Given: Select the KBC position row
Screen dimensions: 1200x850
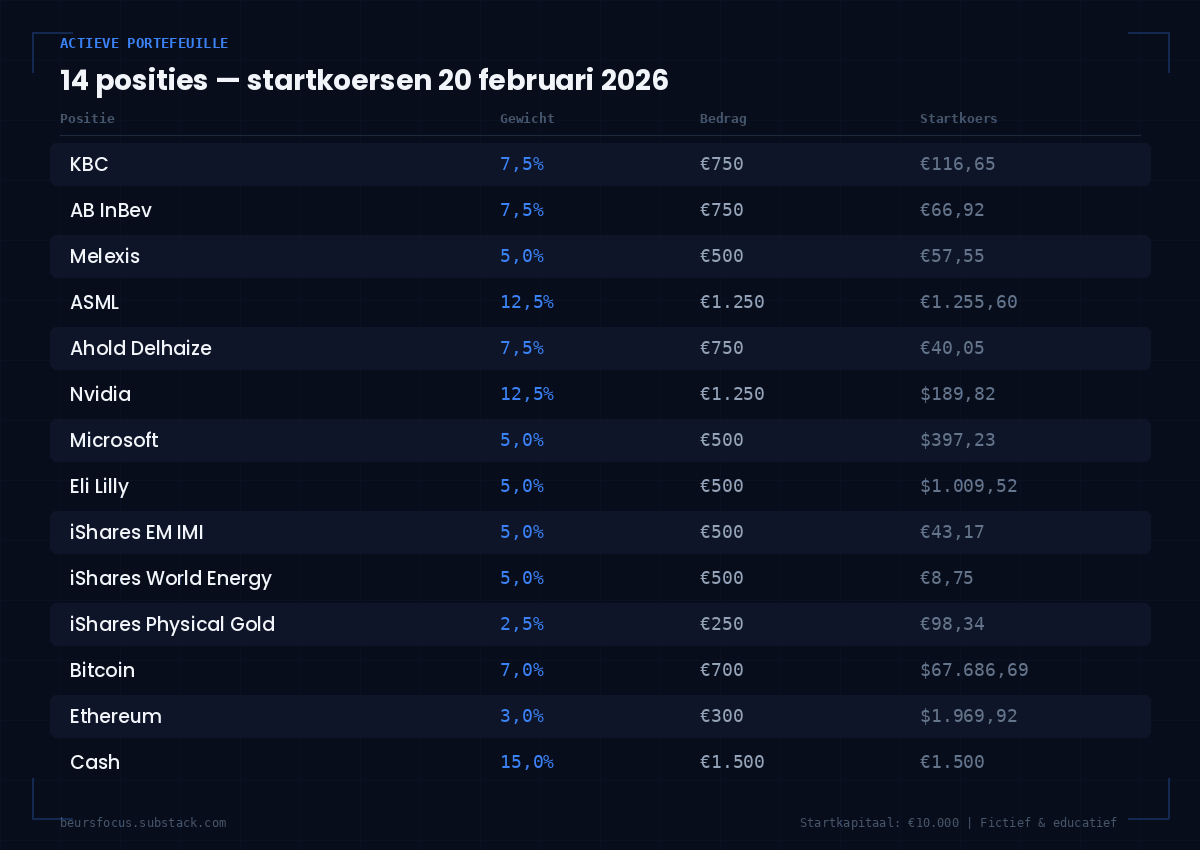Looking at the screenshot, I should click(89, 164).
